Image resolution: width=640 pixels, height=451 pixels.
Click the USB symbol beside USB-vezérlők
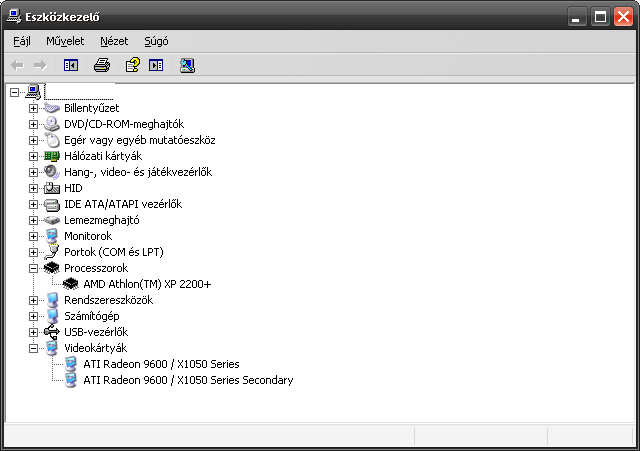(52, 332)
